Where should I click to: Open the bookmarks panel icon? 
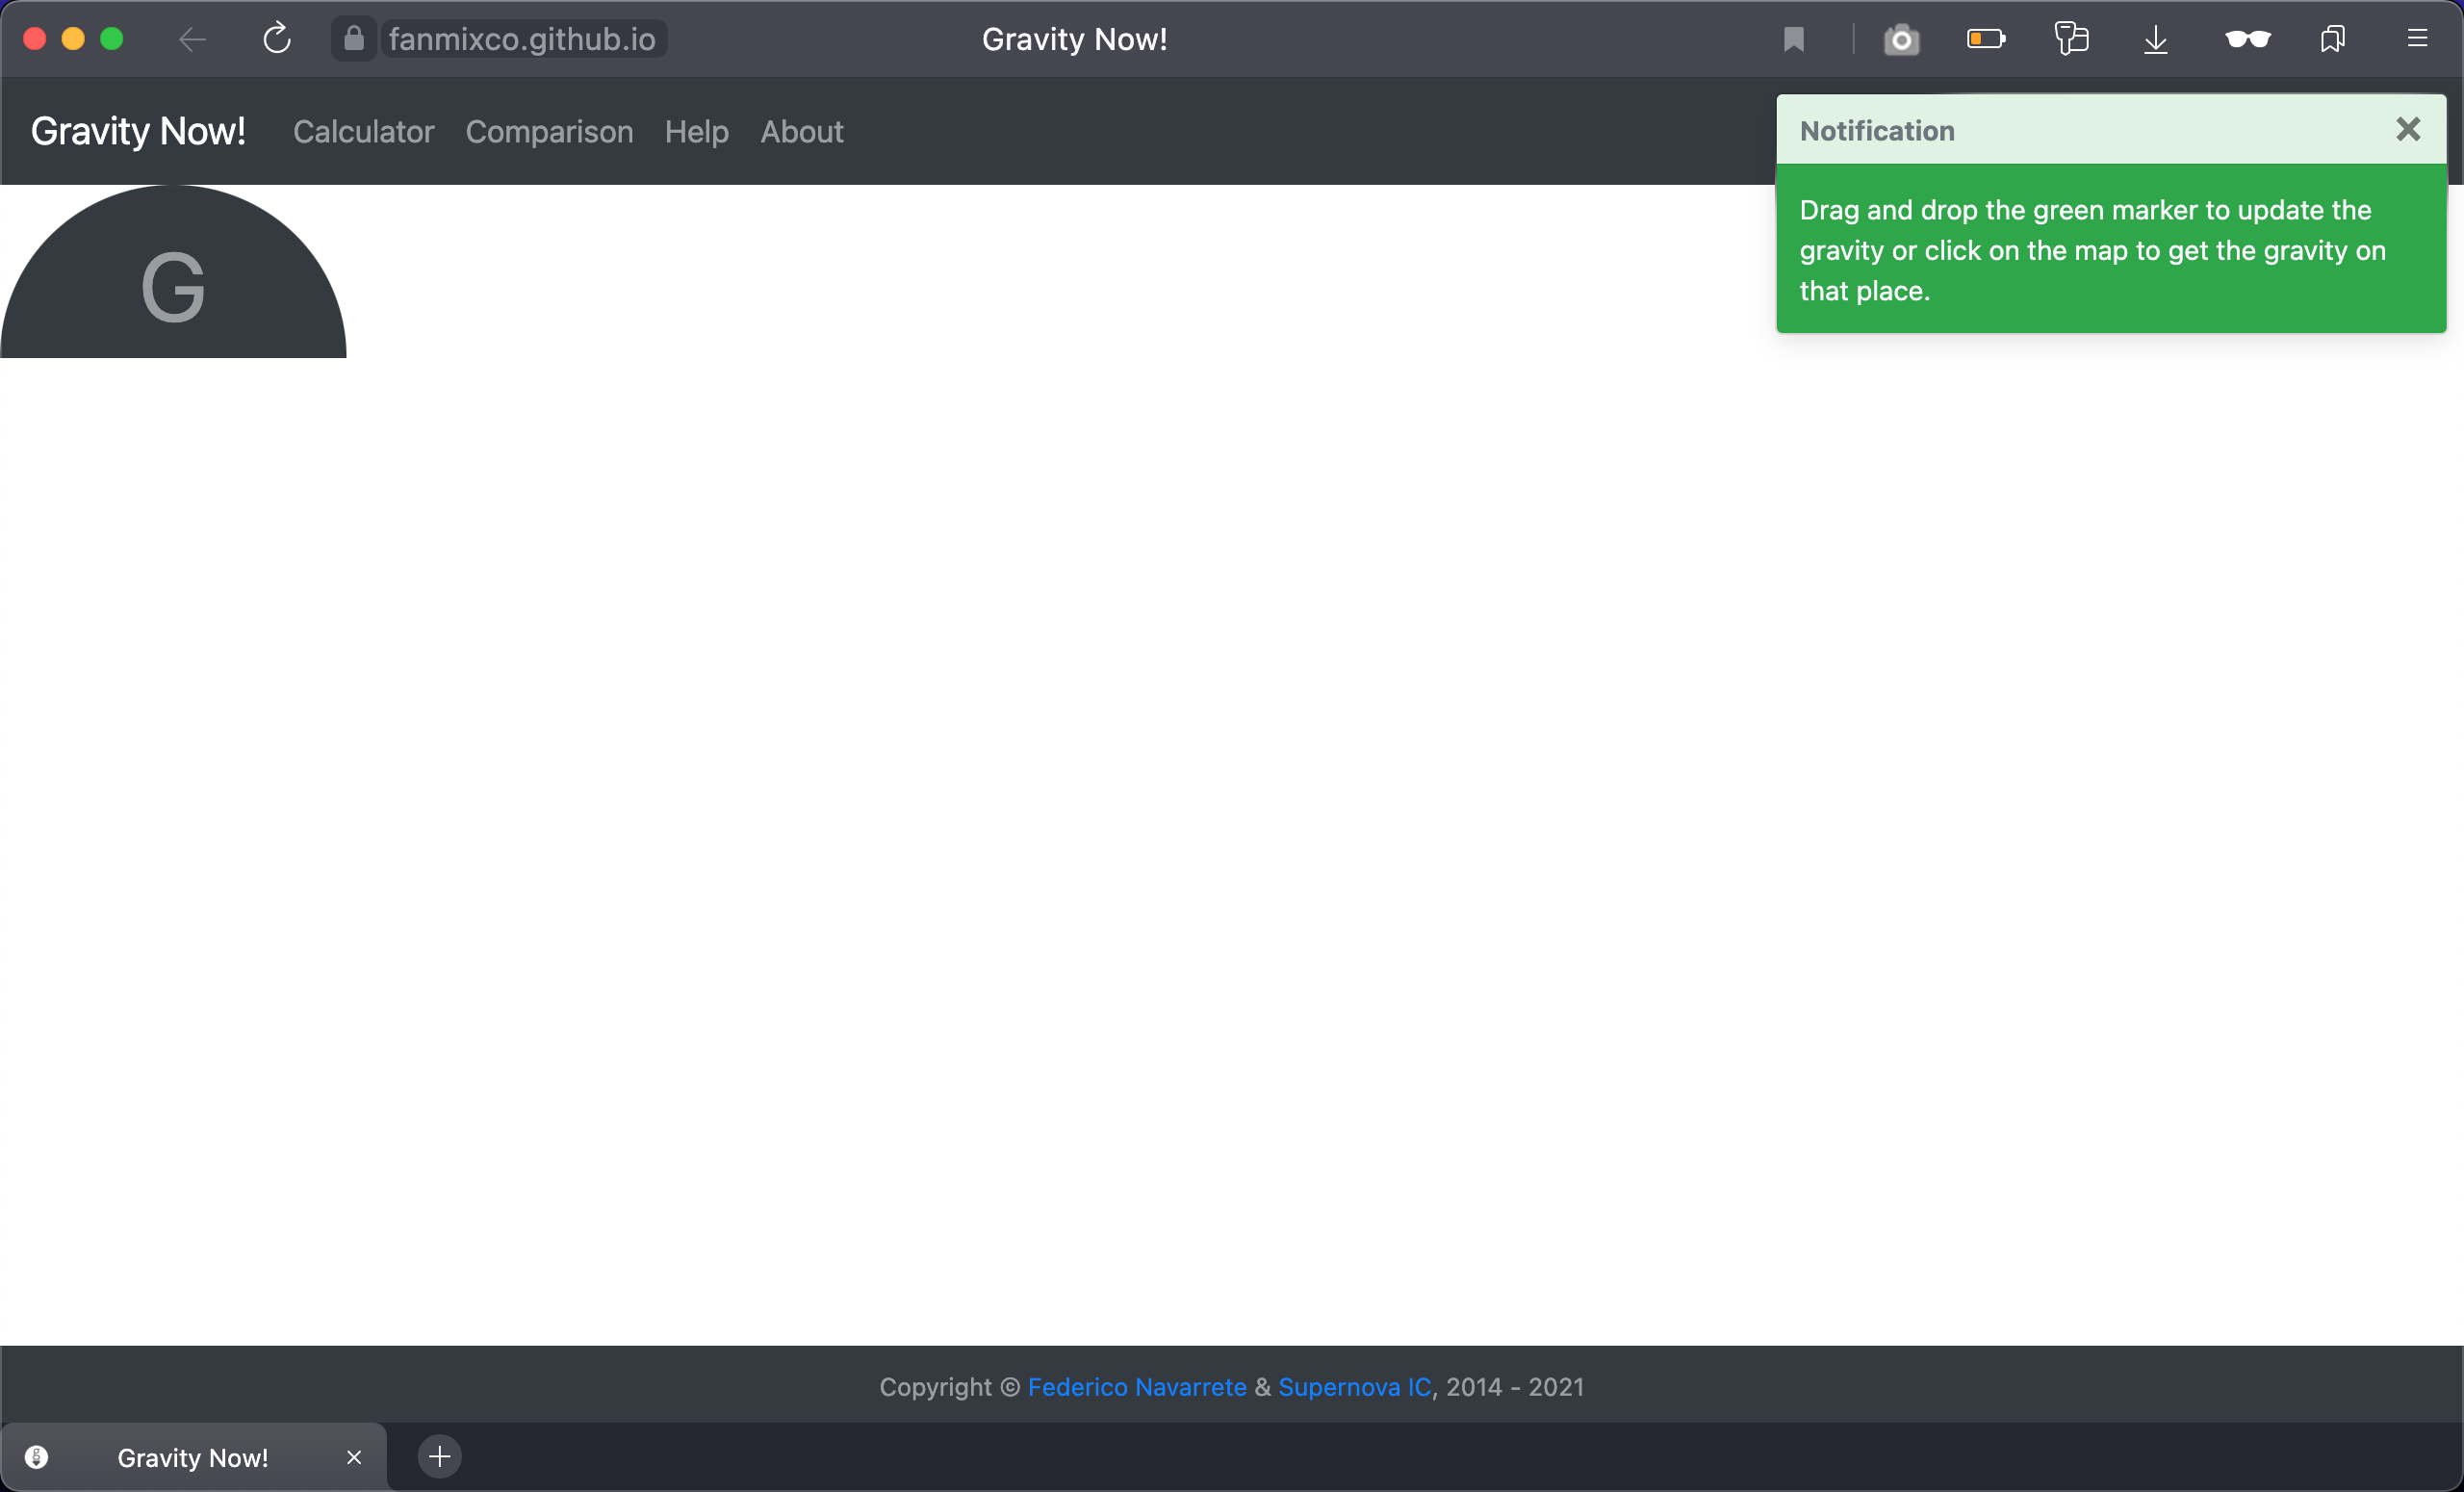click(x=2332, y=39)
